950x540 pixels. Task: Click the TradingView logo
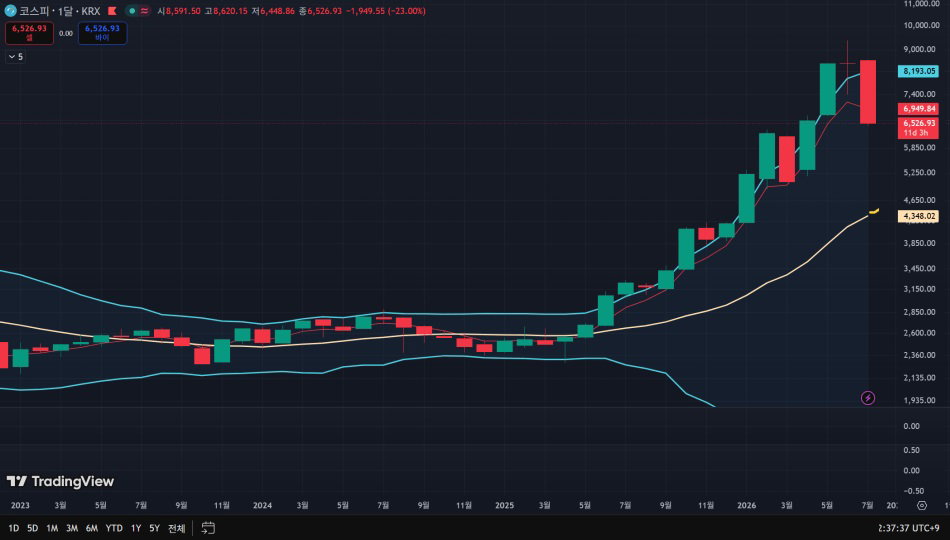pyautogui.click(x=60, y=481)
